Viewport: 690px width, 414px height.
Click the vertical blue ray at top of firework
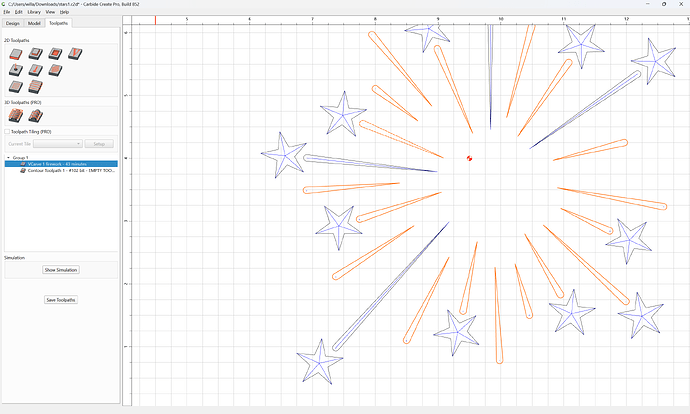tap(490, 77)
